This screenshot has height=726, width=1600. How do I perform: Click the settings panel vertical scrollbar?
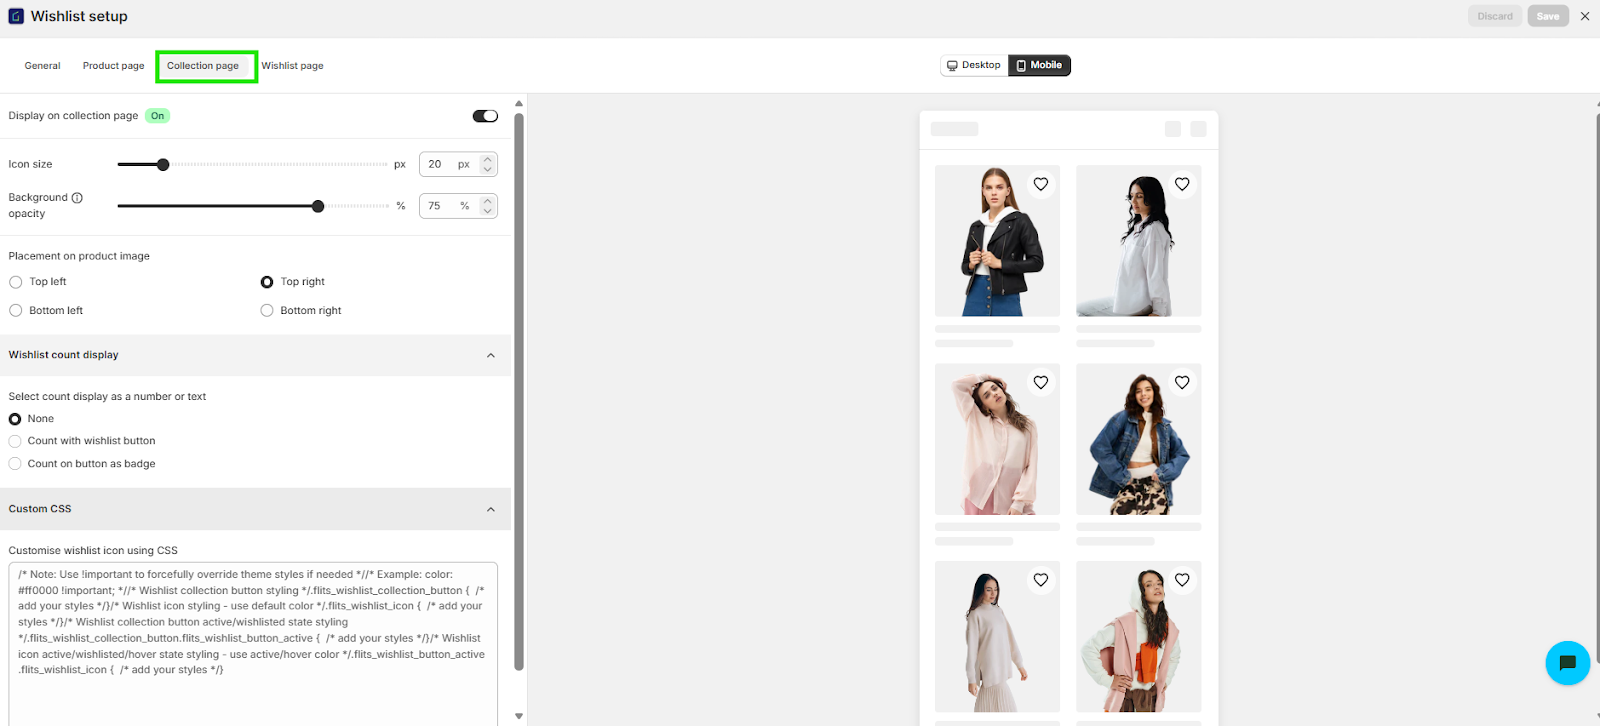coord(519,391)
